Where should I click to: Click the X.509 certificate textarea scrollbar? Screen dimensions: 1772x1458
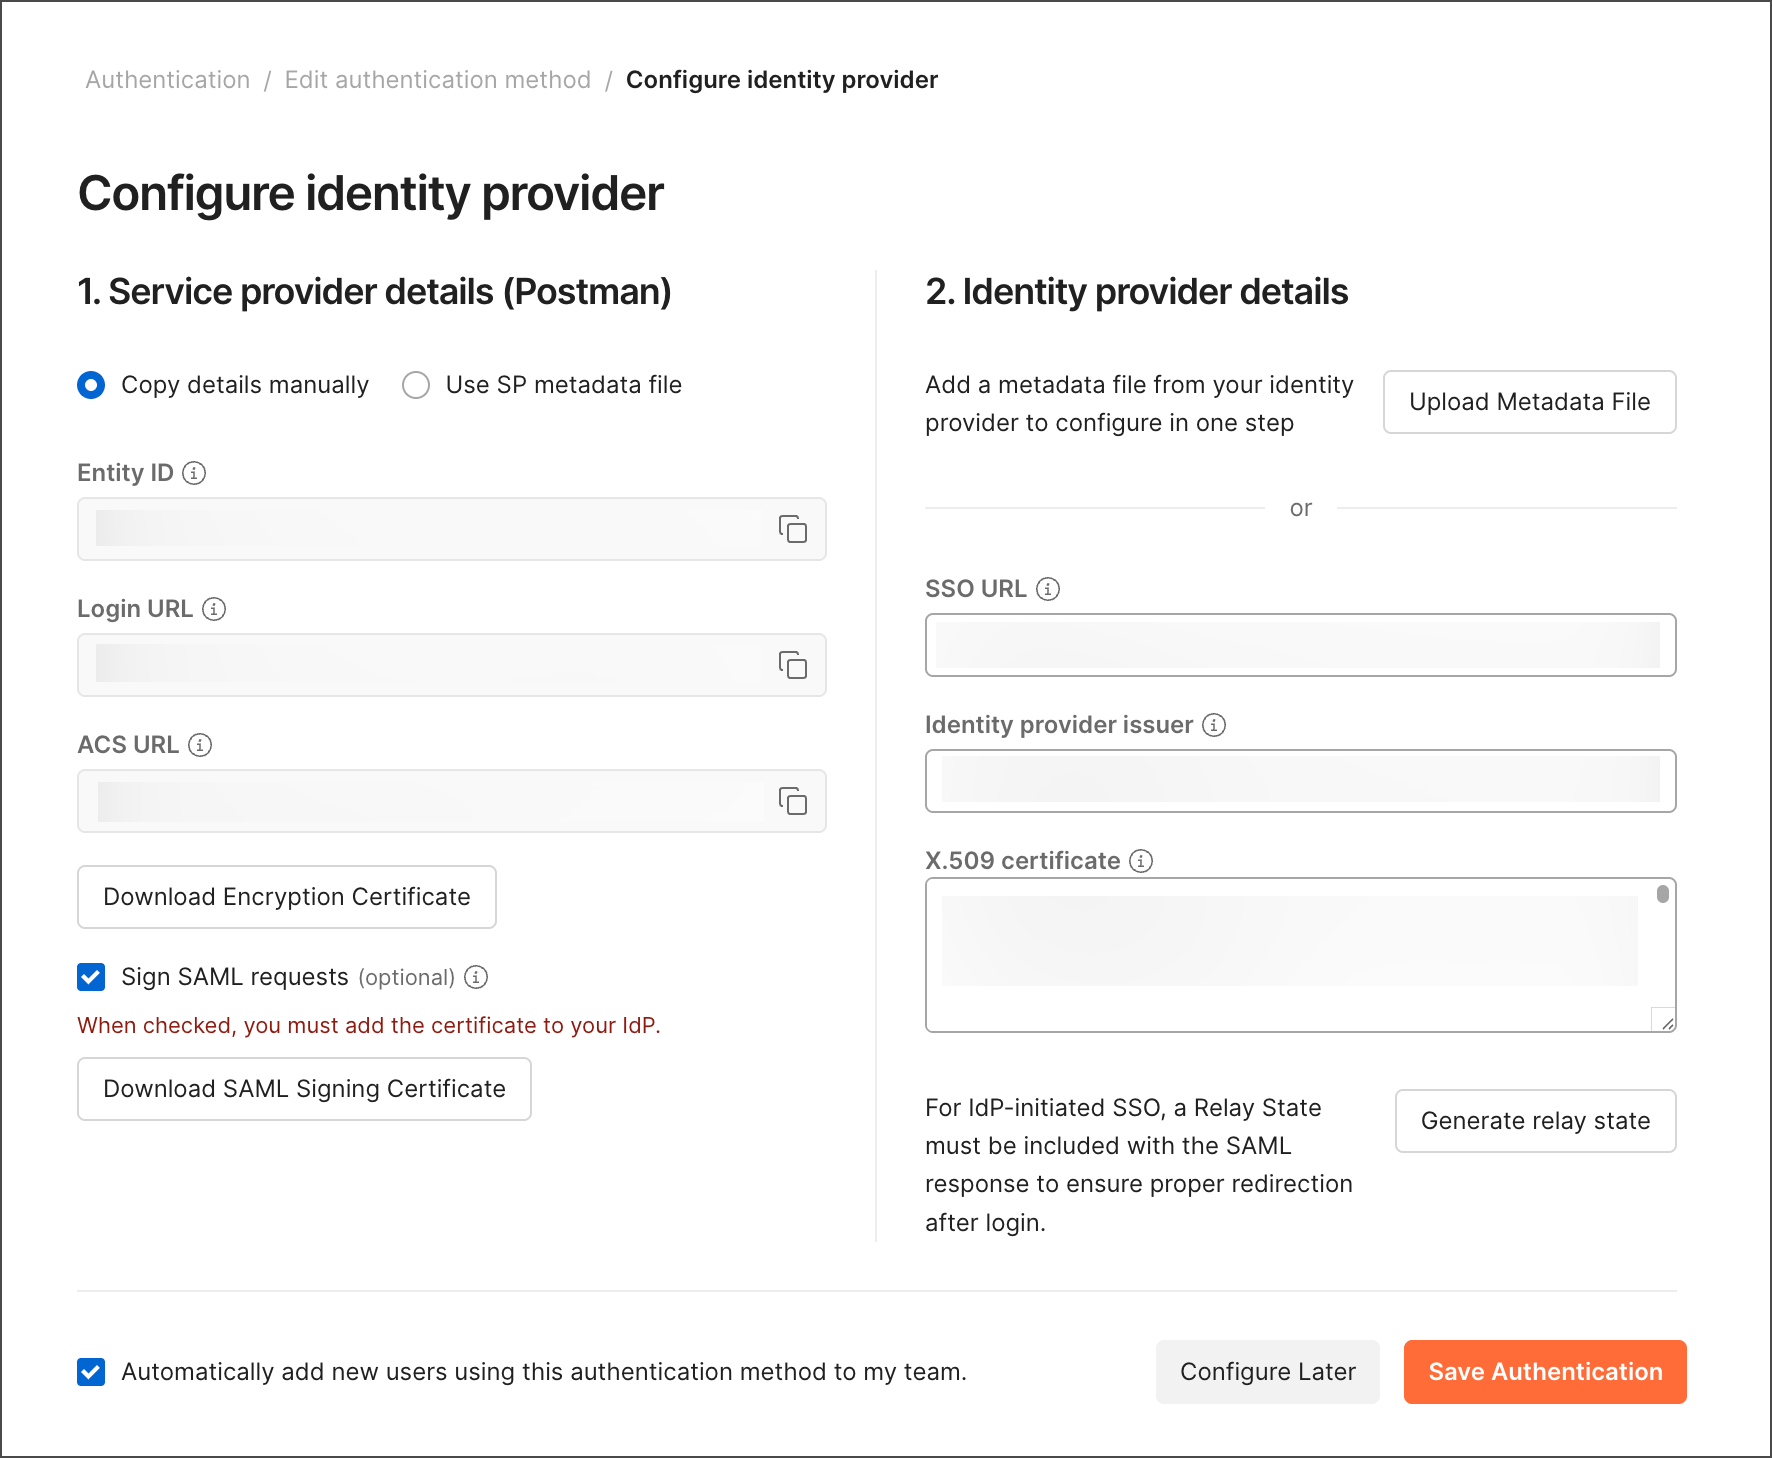1662,894
